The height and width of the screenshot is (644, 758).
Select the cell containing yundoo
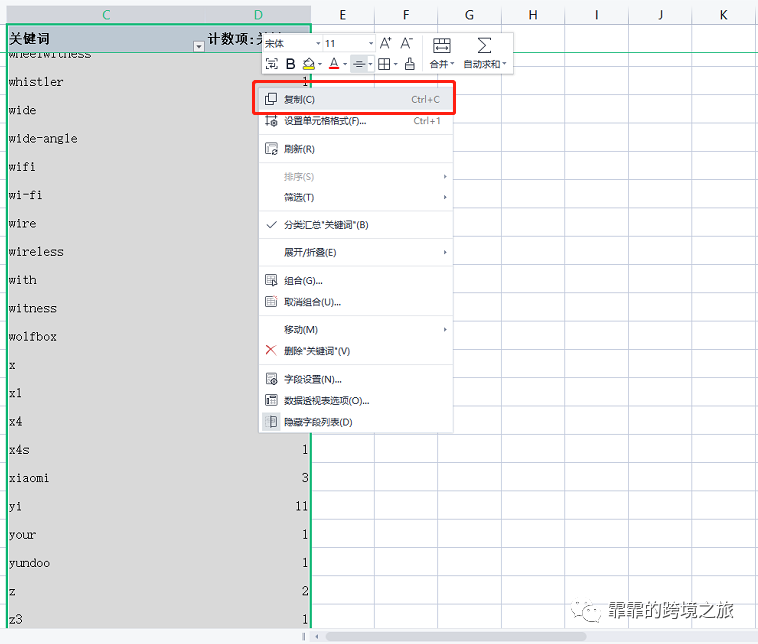tap(106, 563)
